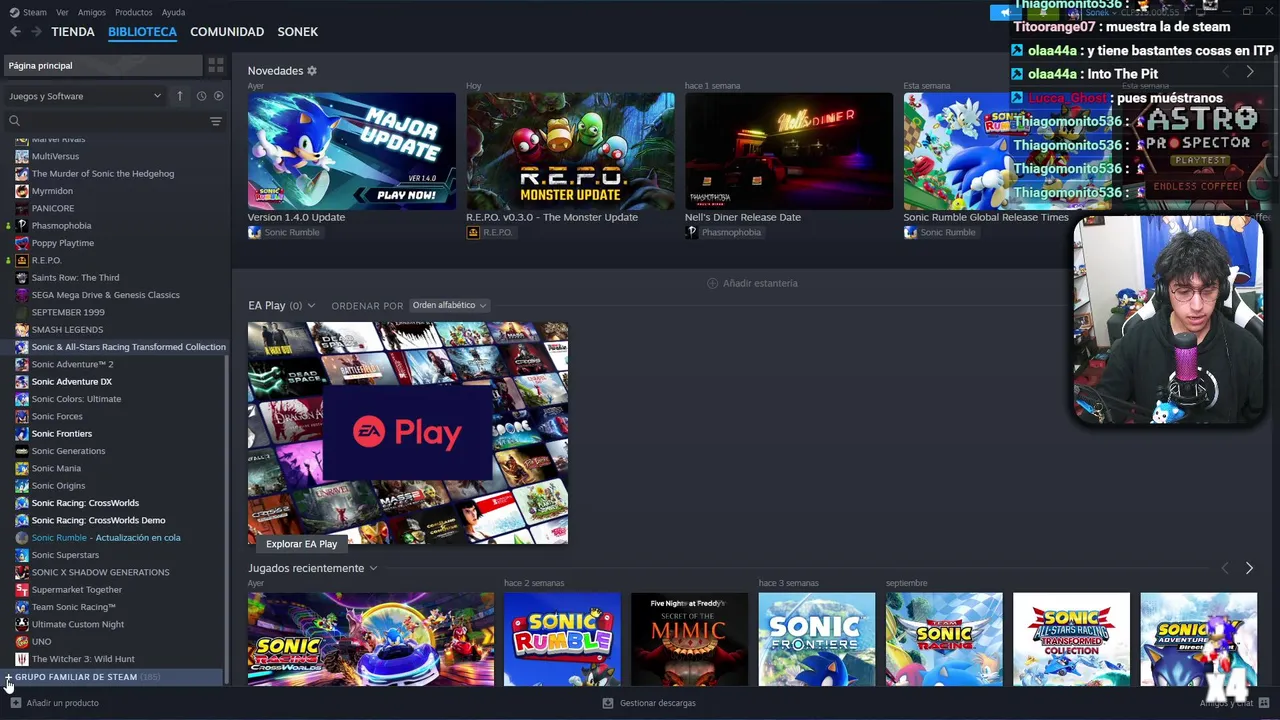Open Version 1.4.0 Update news thumbnail

(352, 151)
